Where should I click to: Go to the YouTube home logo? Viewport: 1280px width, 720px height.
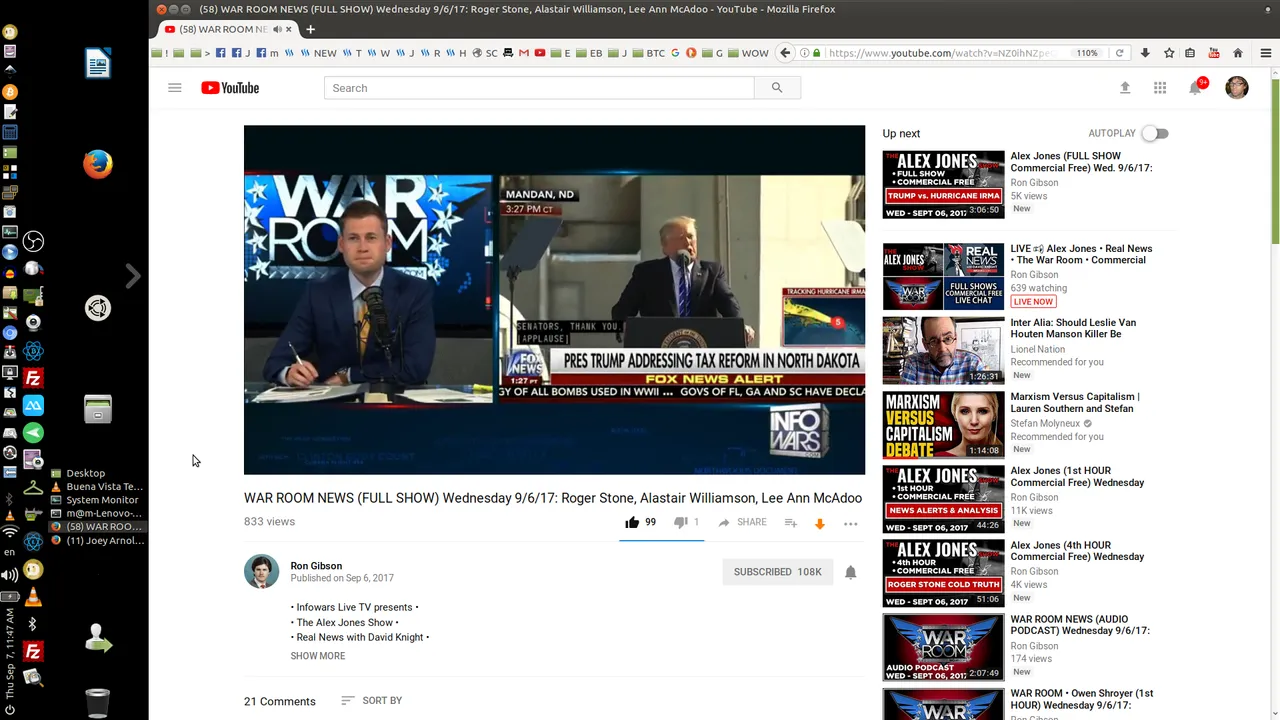[x=230, y=88]
